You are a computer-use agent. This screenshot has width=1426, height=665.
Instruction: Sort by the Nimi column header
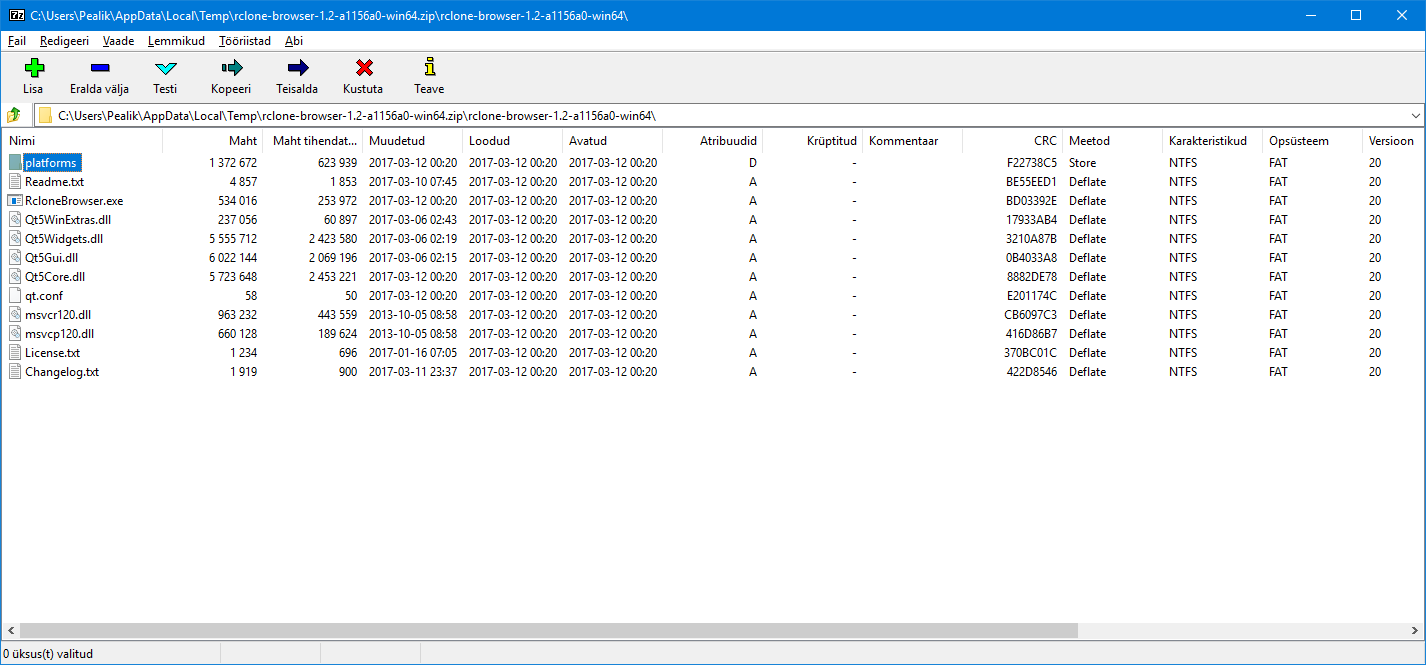coord(82,141)
